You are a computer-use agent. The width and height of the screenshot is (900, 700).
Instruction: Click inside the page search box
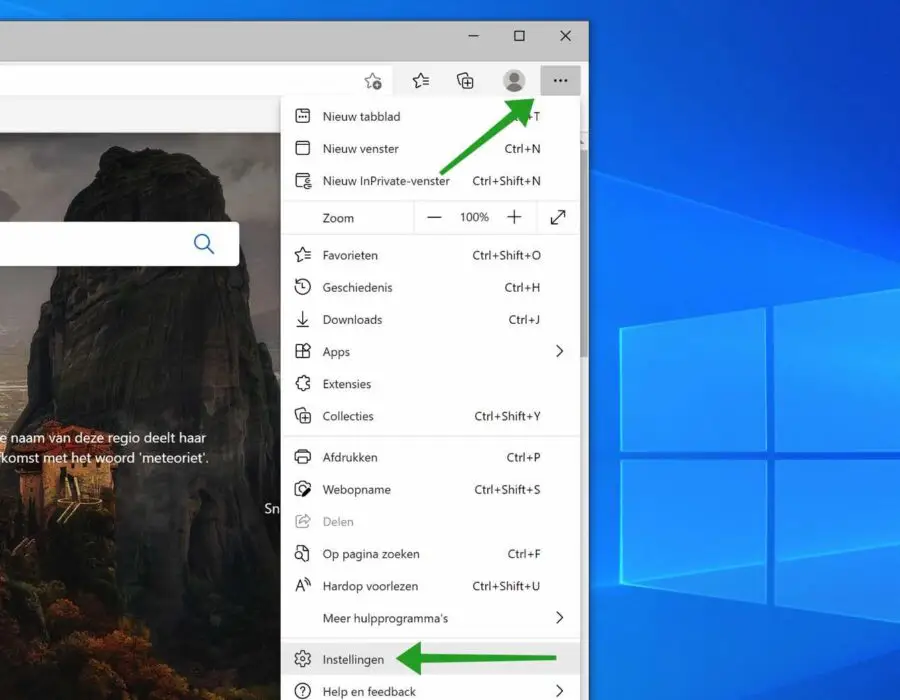pyautogui.click(x=119, y=244)
